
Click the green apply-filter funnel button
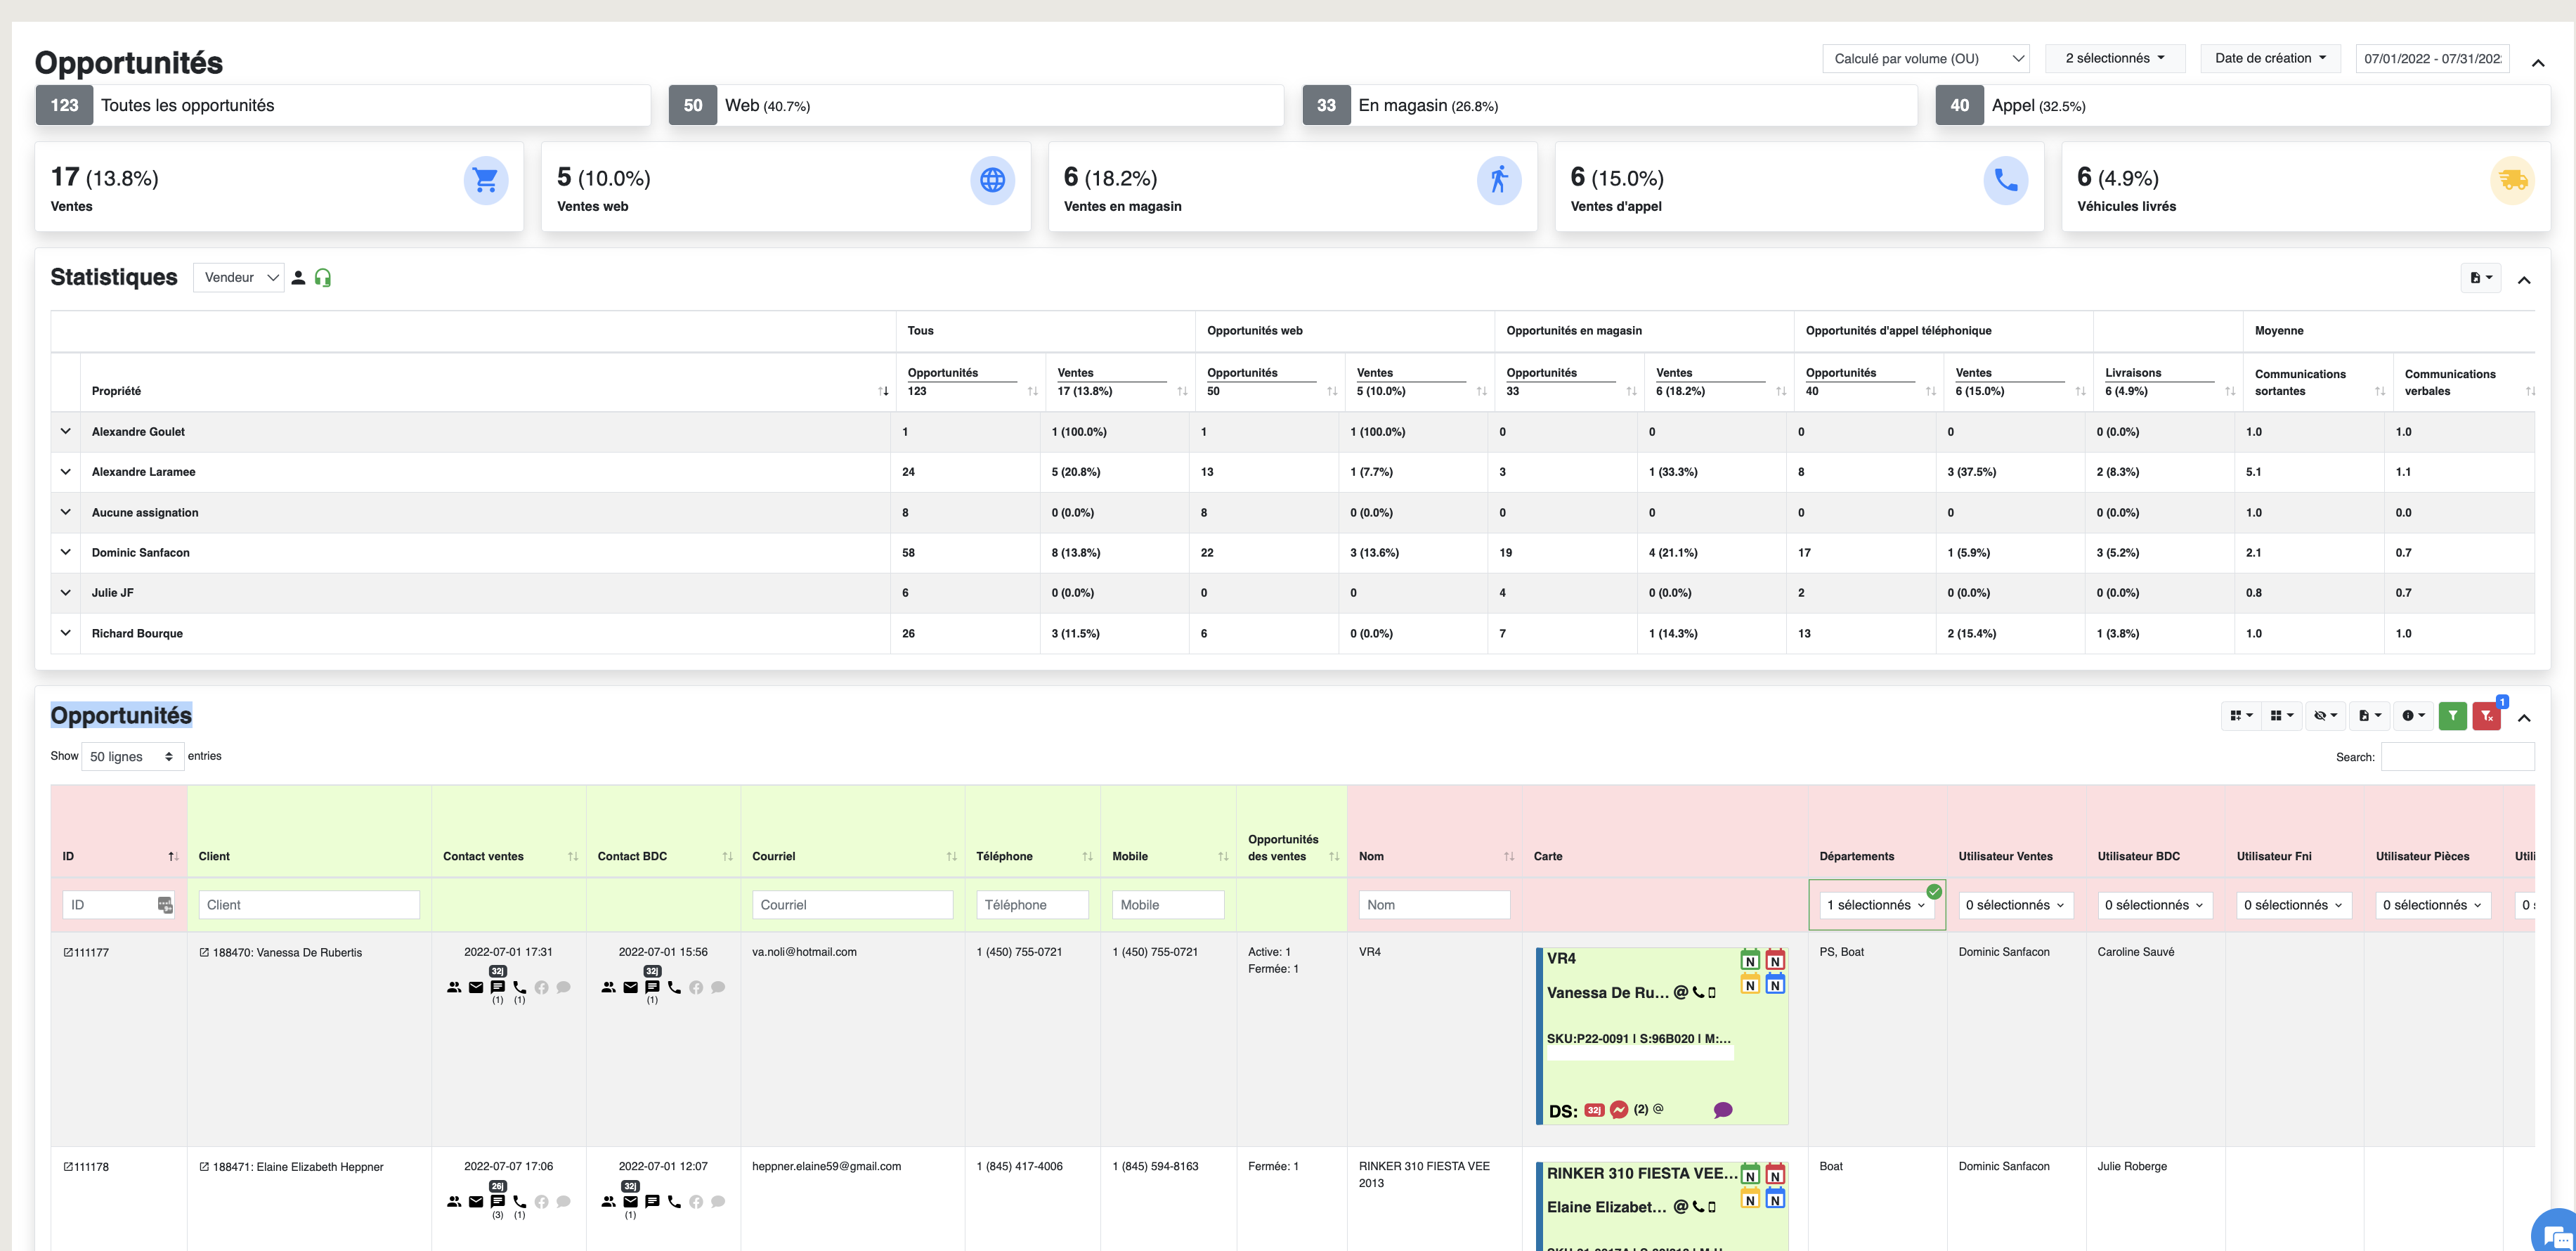pyautogui.click(x=2452, y=716)
